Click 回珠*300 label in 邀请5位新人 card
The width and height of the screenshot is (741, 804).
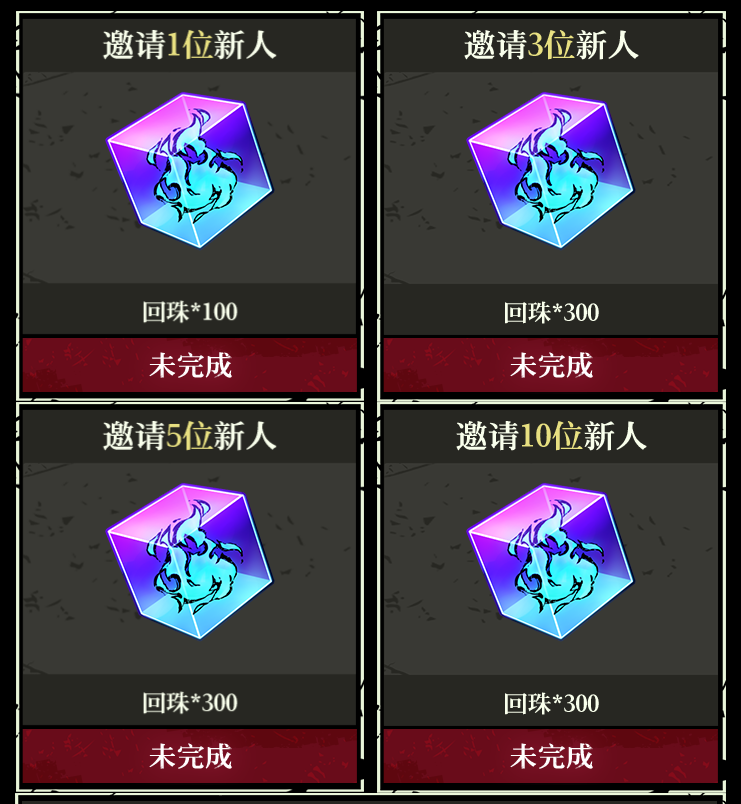(x=190, y=703)
